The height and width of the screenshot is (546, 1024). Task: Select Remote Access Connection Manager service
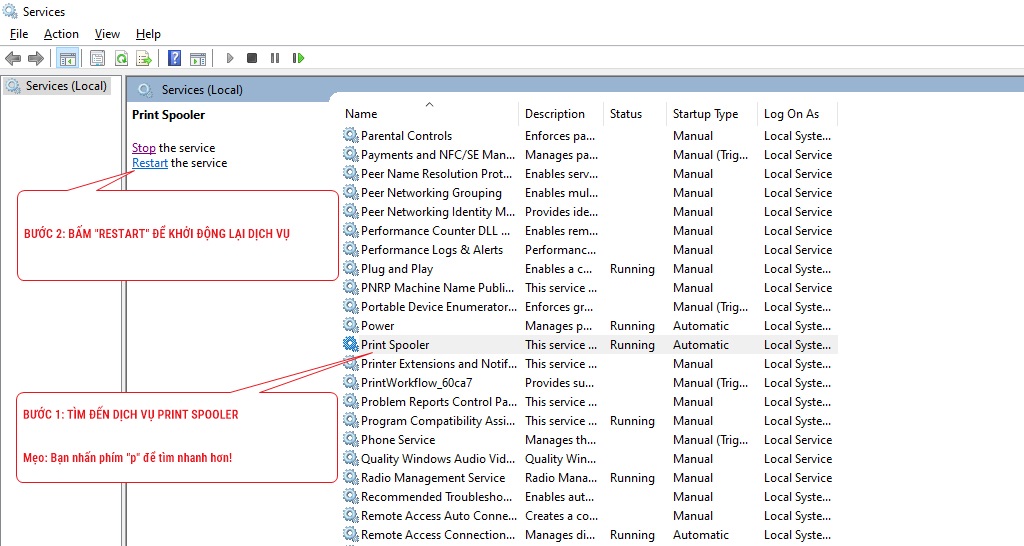[x=589, y=534]
